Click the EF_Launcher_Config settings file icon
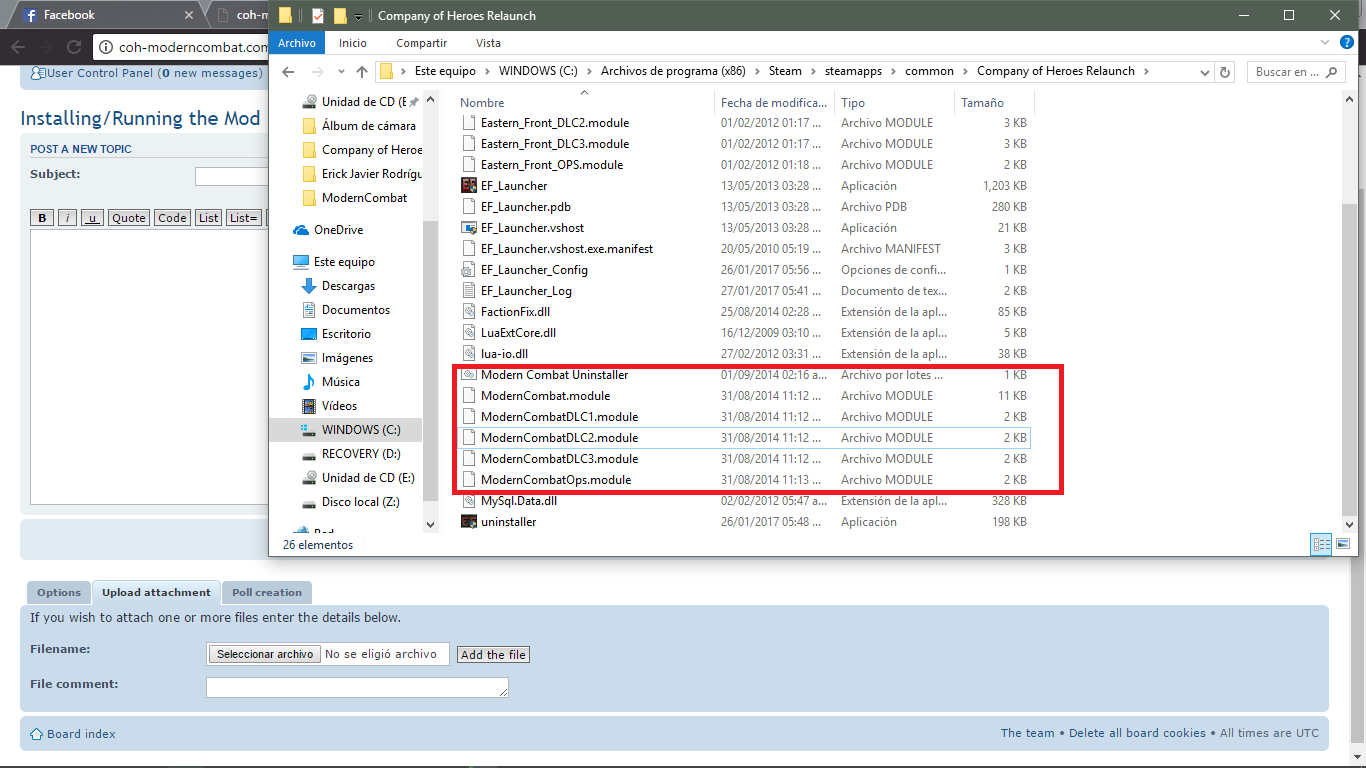Image resolution: width=1366 pixels, height=768 pixels. click(x=468, y=270)
